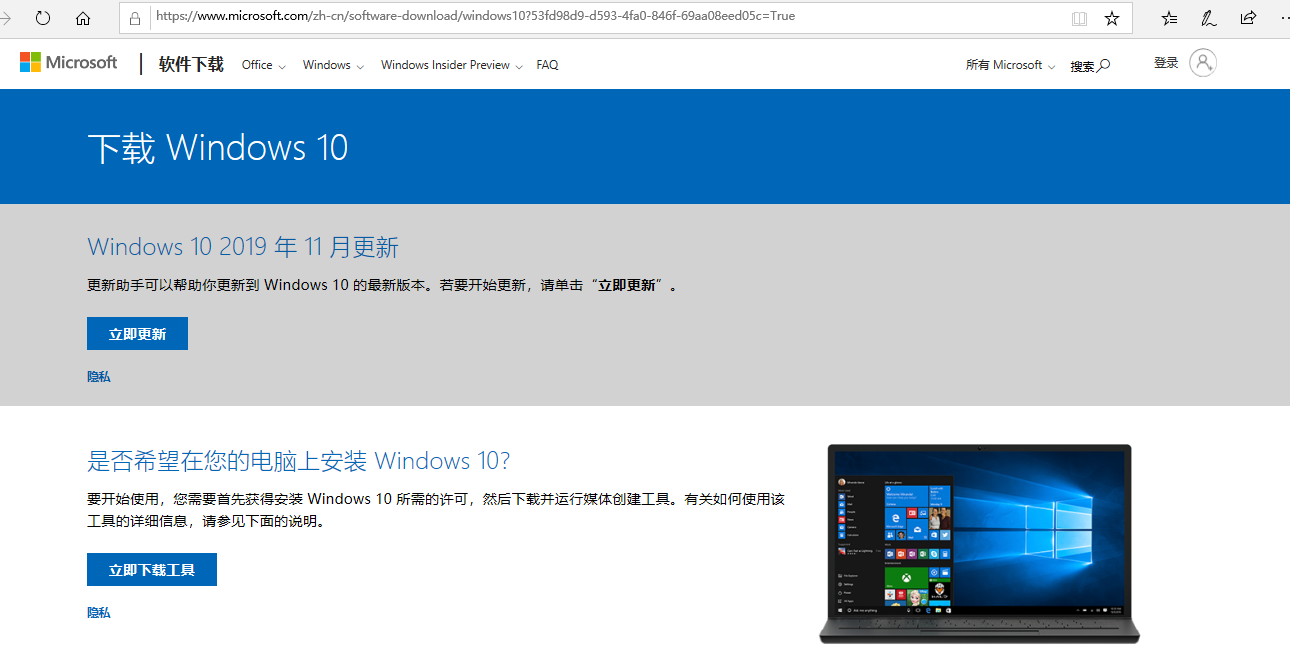Open search via 搜索 magnifier

click(1090, 66)
